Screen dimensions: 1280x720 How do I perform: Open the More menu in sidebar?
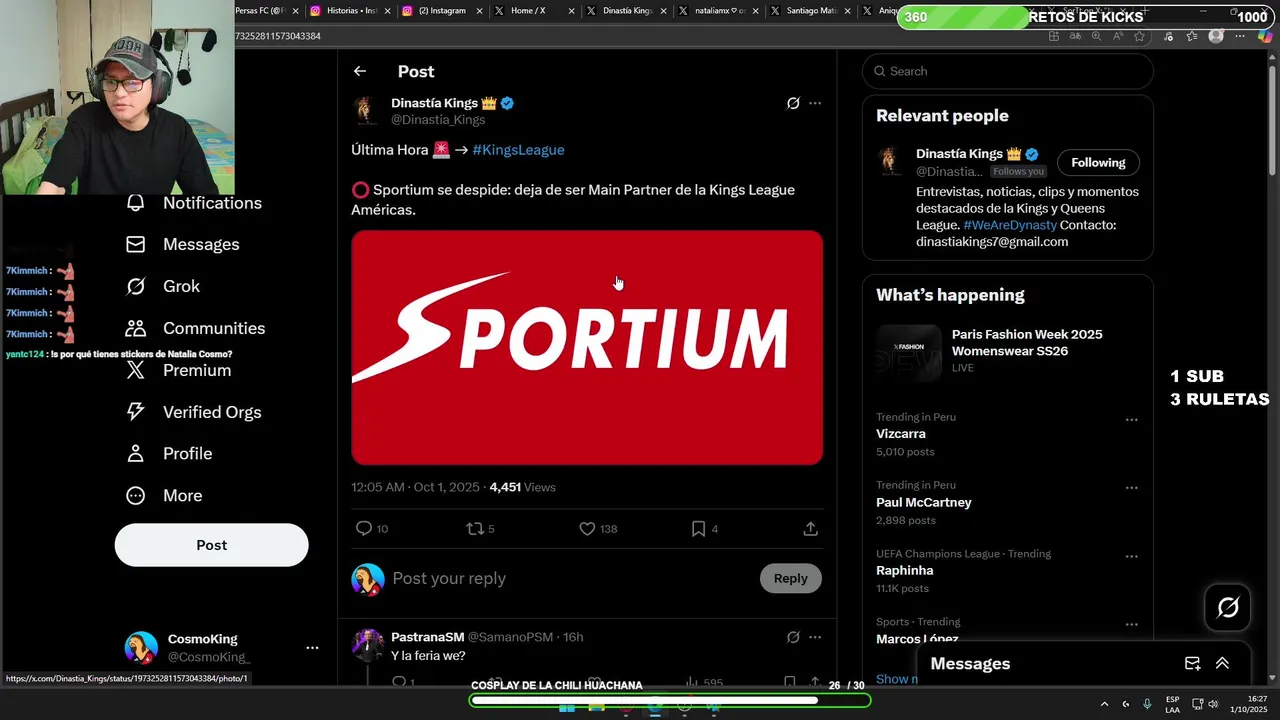164,496
